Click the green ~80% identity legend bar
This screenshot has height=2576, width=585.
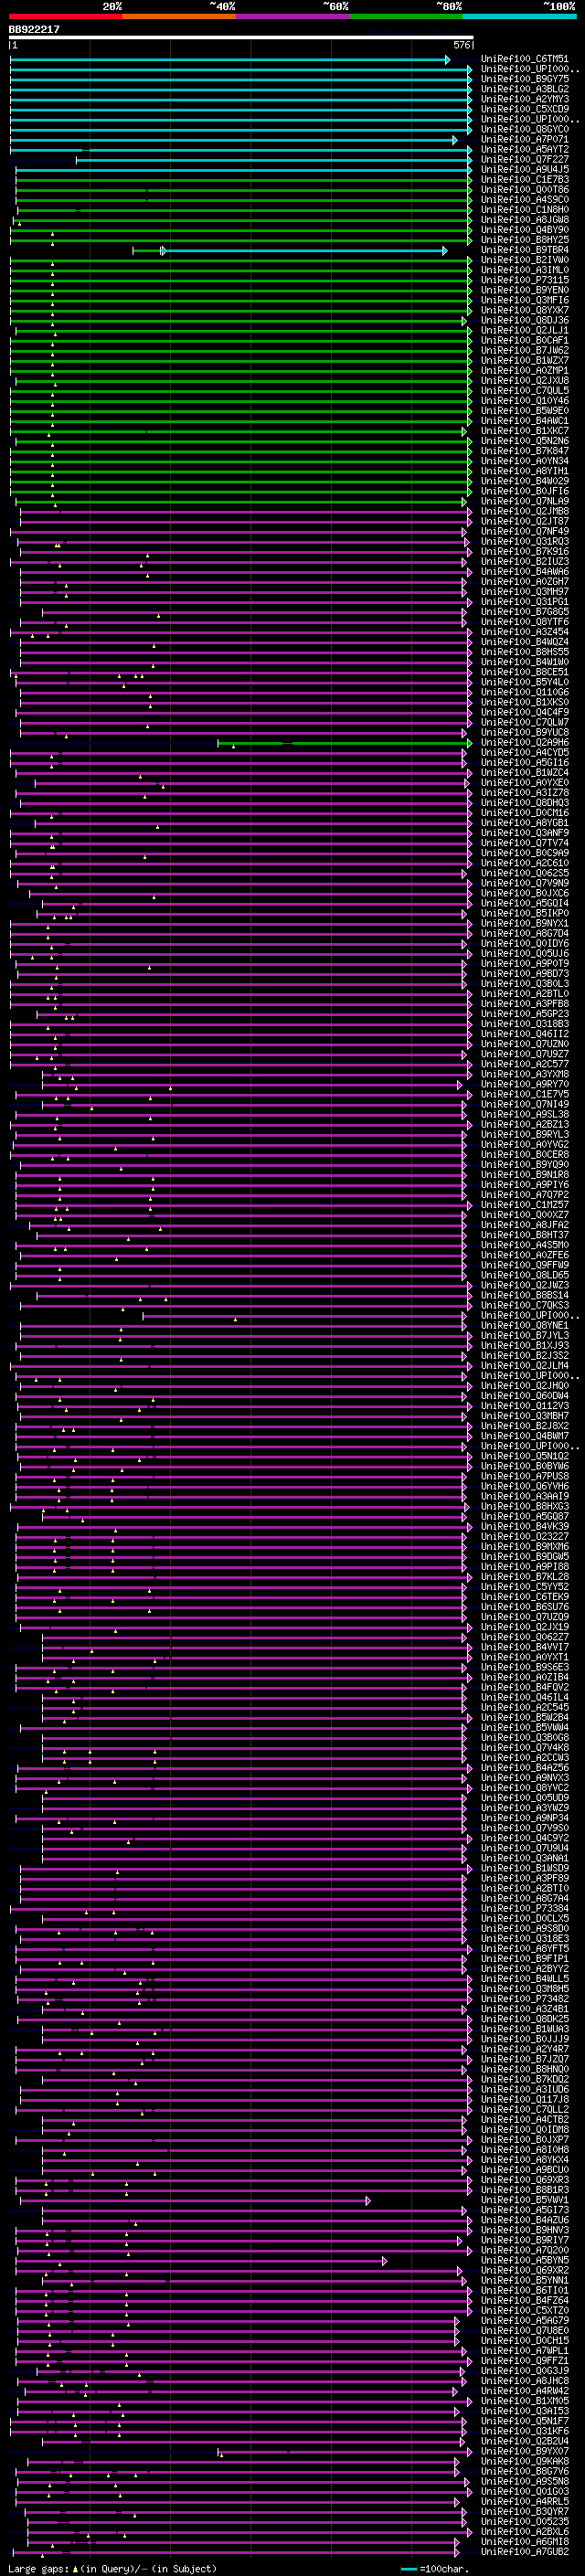406,16
